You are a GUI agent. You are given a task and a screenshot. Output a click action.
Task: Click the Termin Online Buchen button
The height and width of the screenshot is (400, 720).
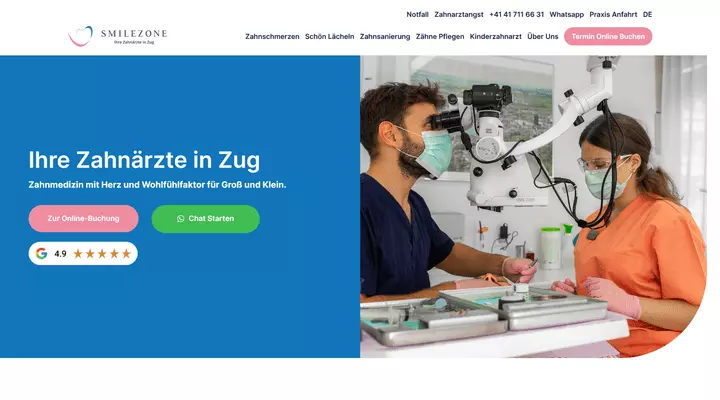pos(608,36)
